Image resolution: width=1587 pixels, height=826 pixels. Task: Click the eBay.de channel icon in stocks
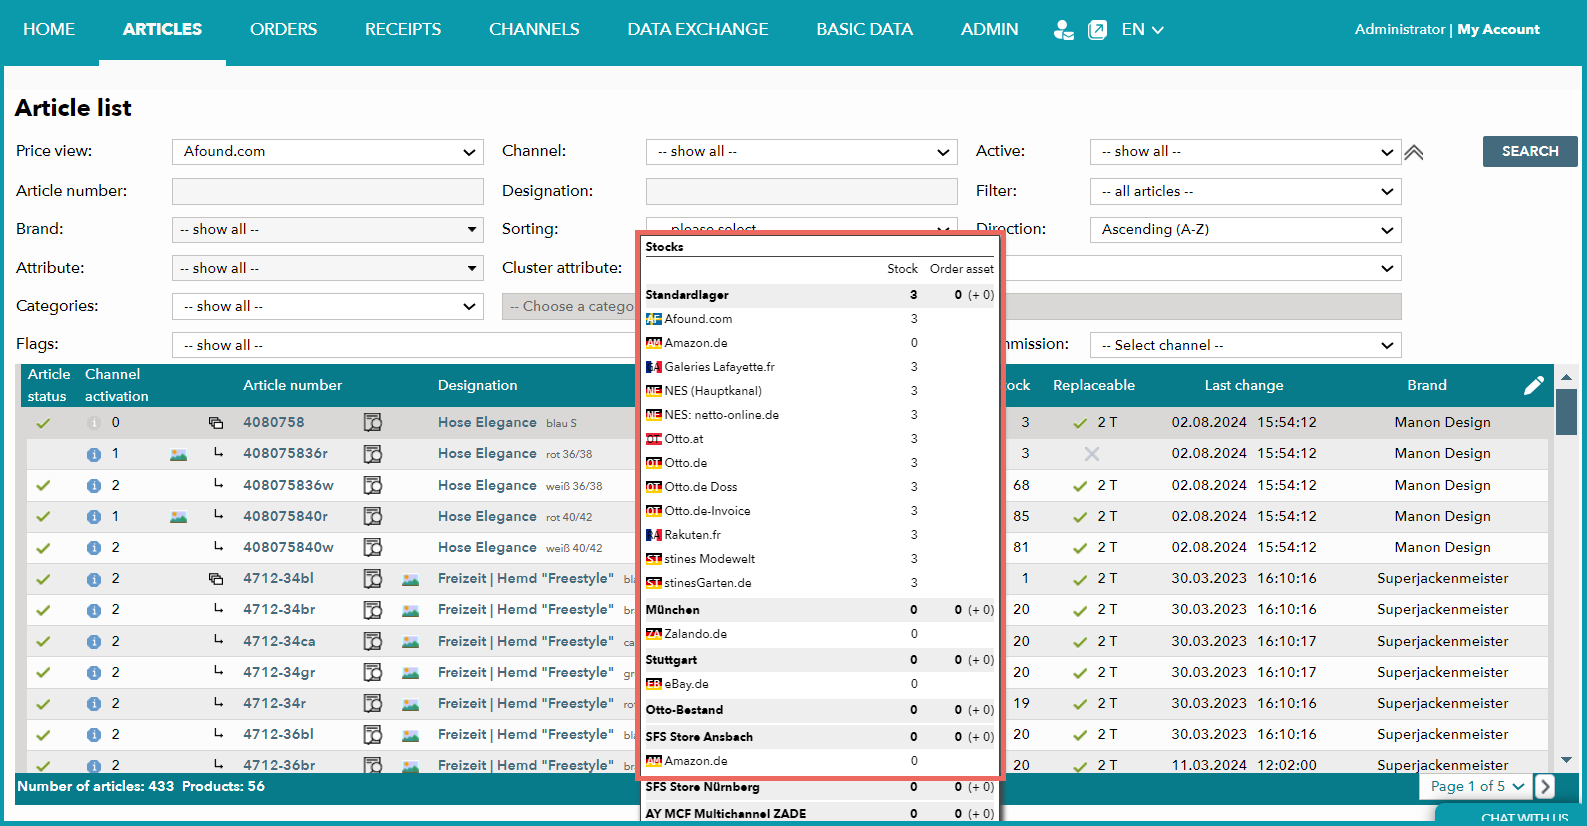[653, 684]
